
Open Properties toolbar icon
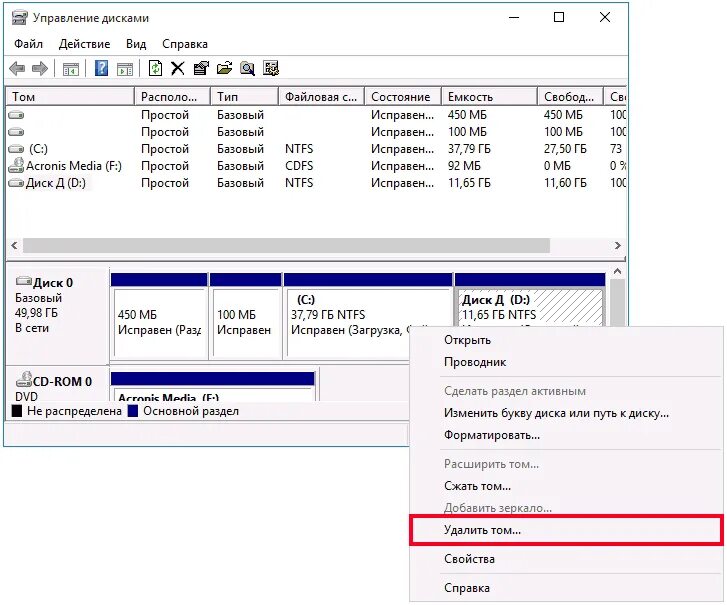tap(201, 69)
